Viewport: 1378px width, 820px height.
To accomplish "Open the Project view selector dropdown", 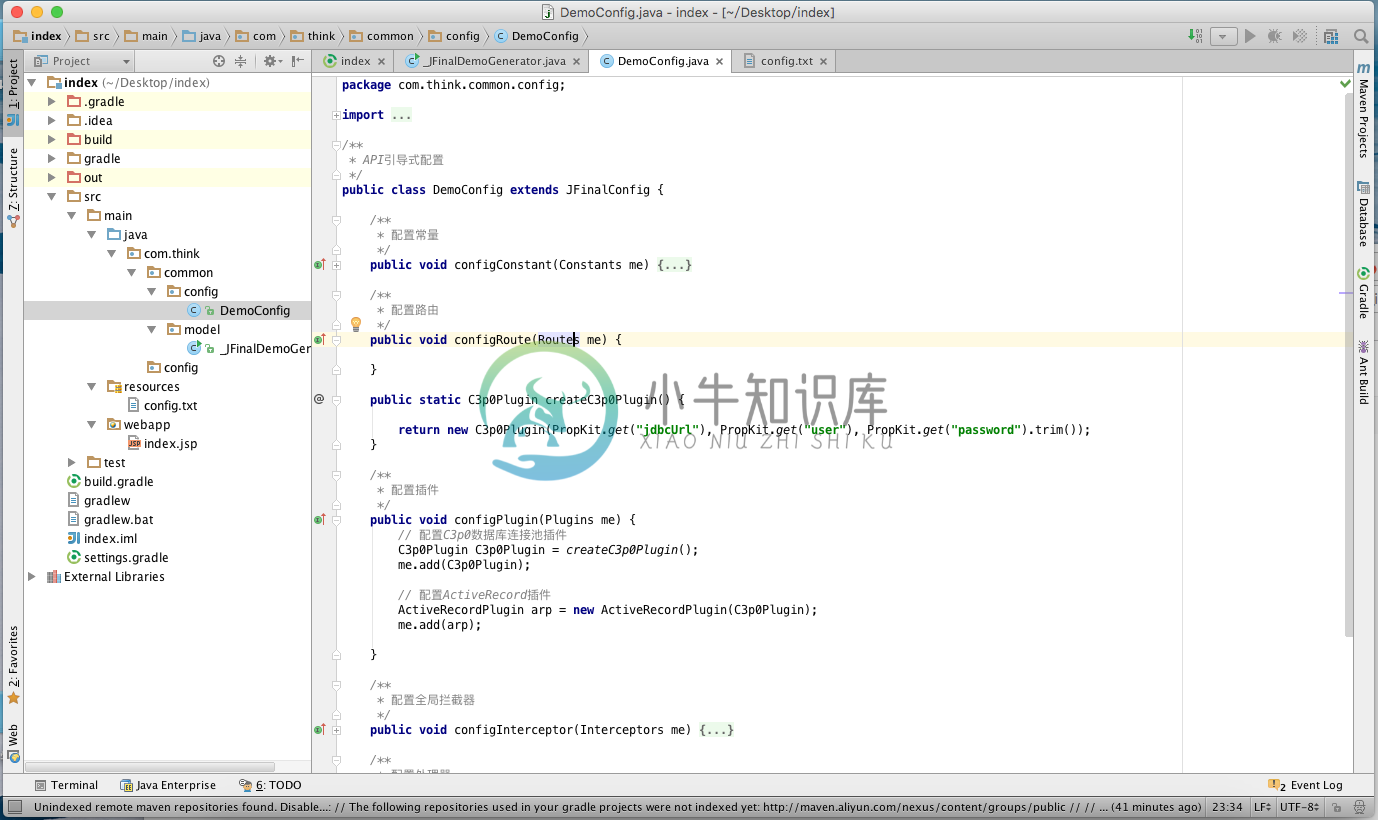I will tap(80, 61).
